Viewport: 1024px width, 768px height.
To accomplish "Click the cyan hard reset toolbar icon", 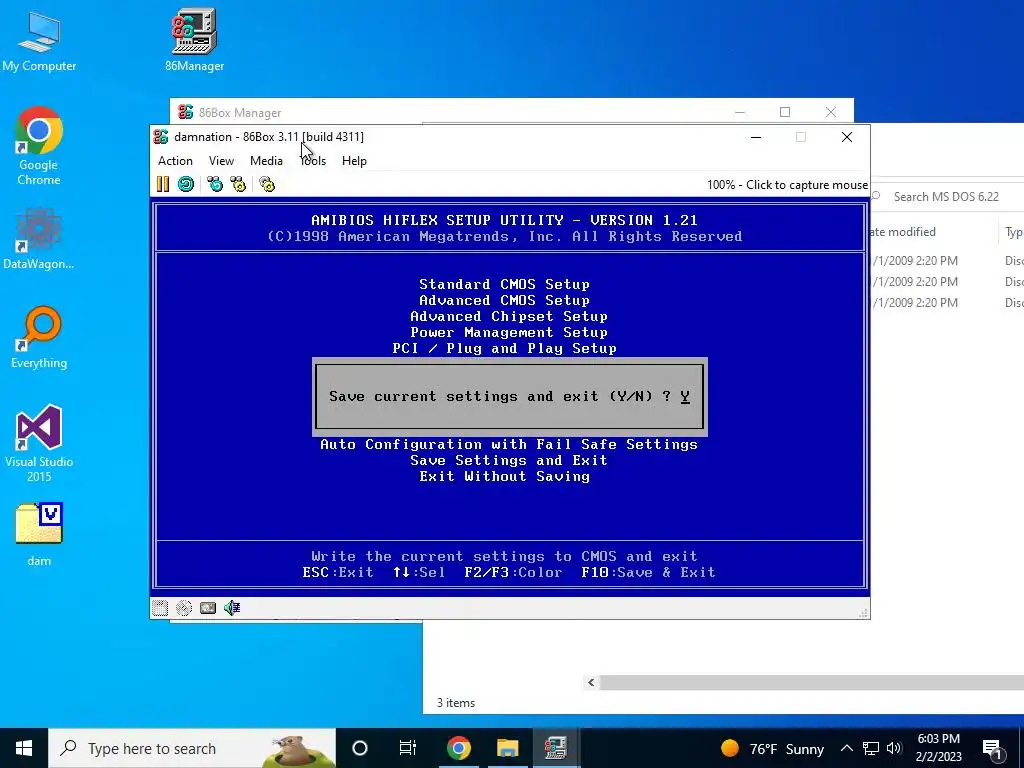I will point(186,184).
